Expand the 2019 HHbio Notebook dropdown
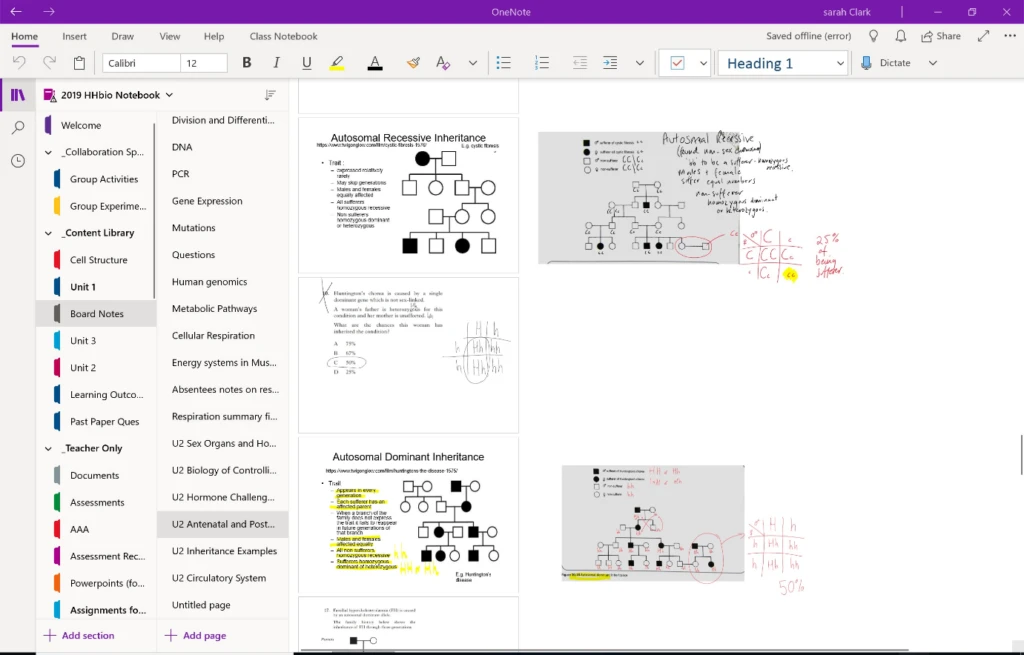 169,95
